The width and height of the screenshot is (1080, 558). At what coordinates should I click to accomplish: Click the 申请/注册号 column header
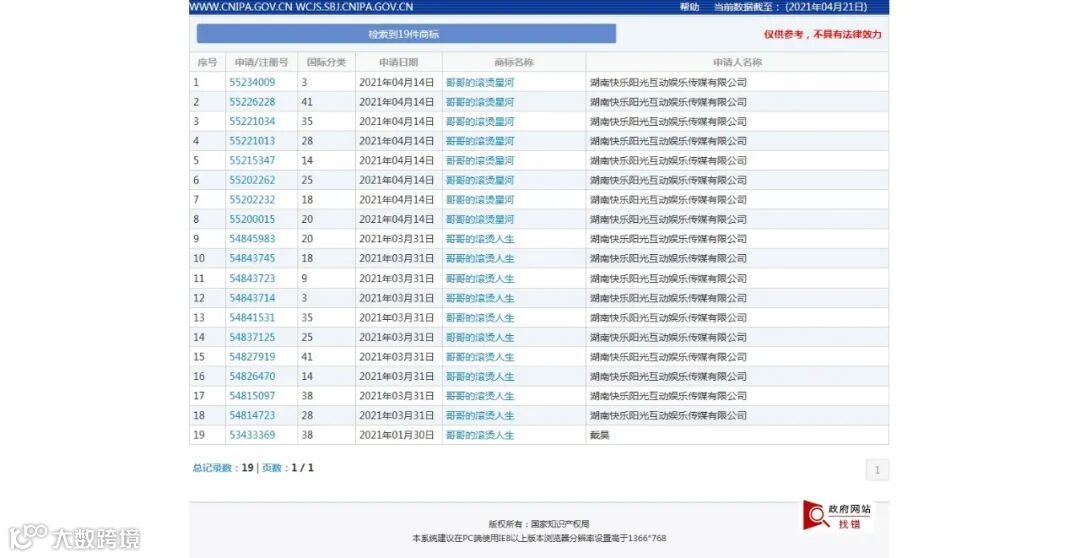pos(261,62)
